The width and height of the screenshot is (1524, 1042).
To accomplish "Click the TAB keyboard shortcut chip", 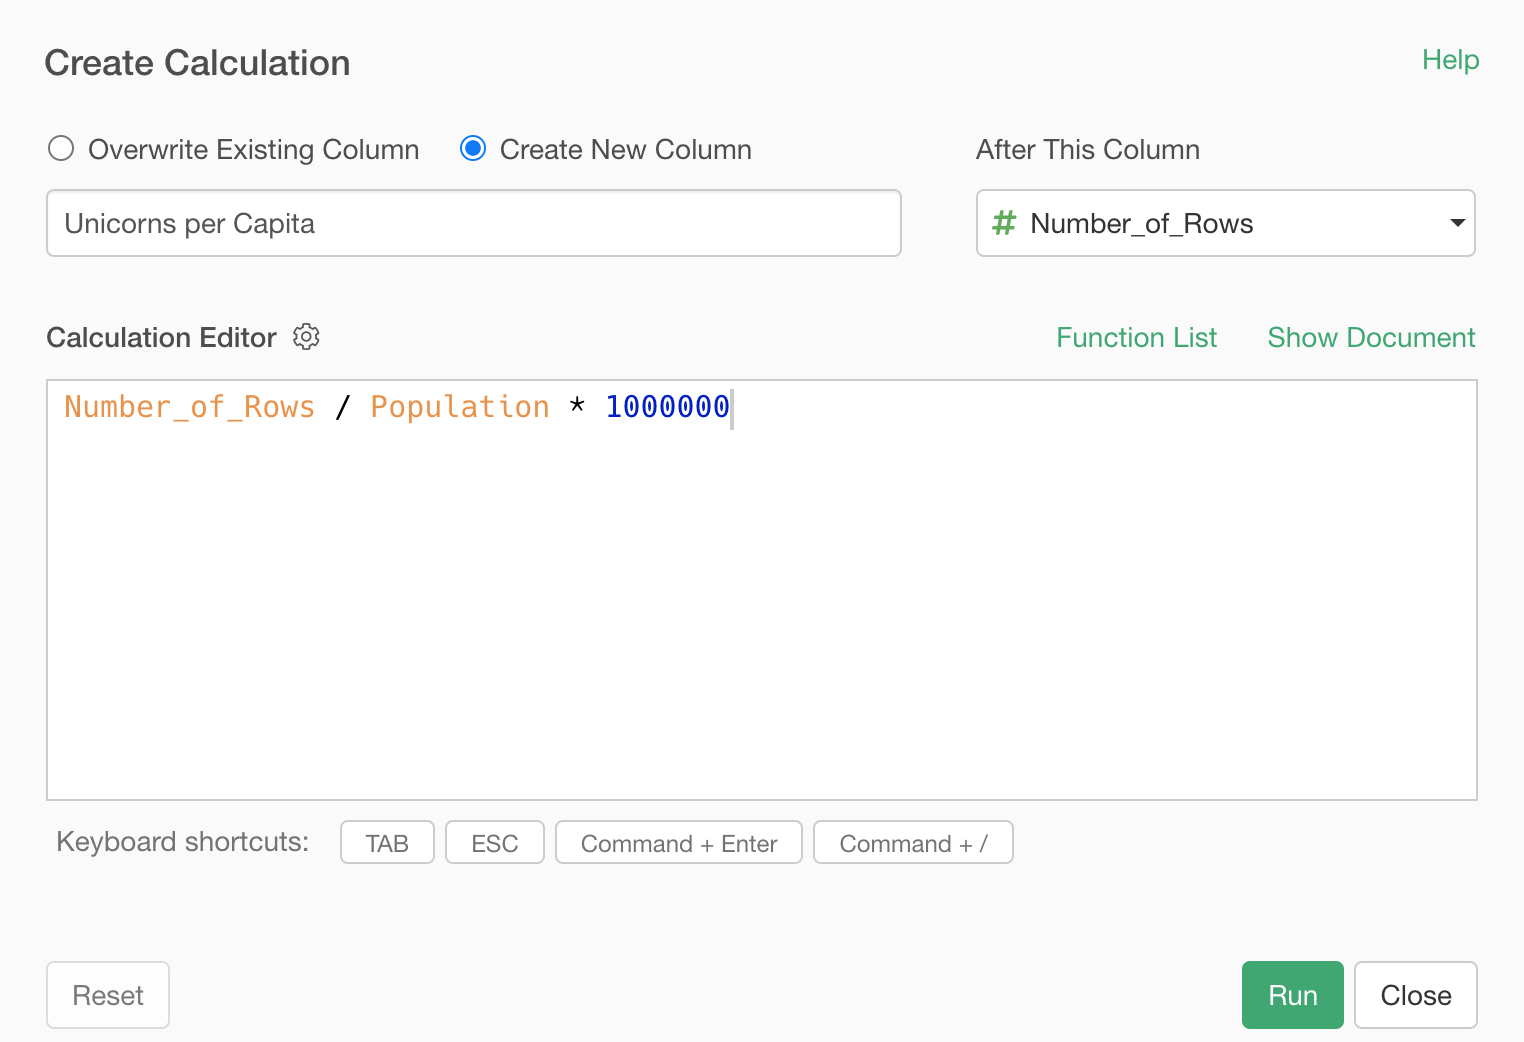I will coord(387,843).
